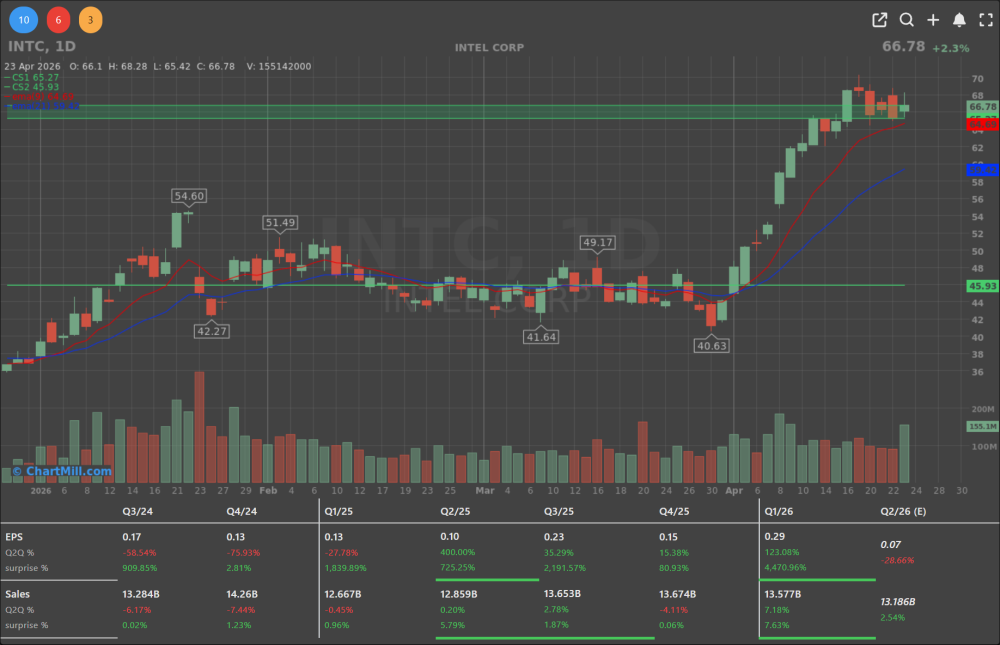Click the 2,191.57% EPS surprise value
The width and height of the screenshot is (1000, 645).
coord(564,568)
